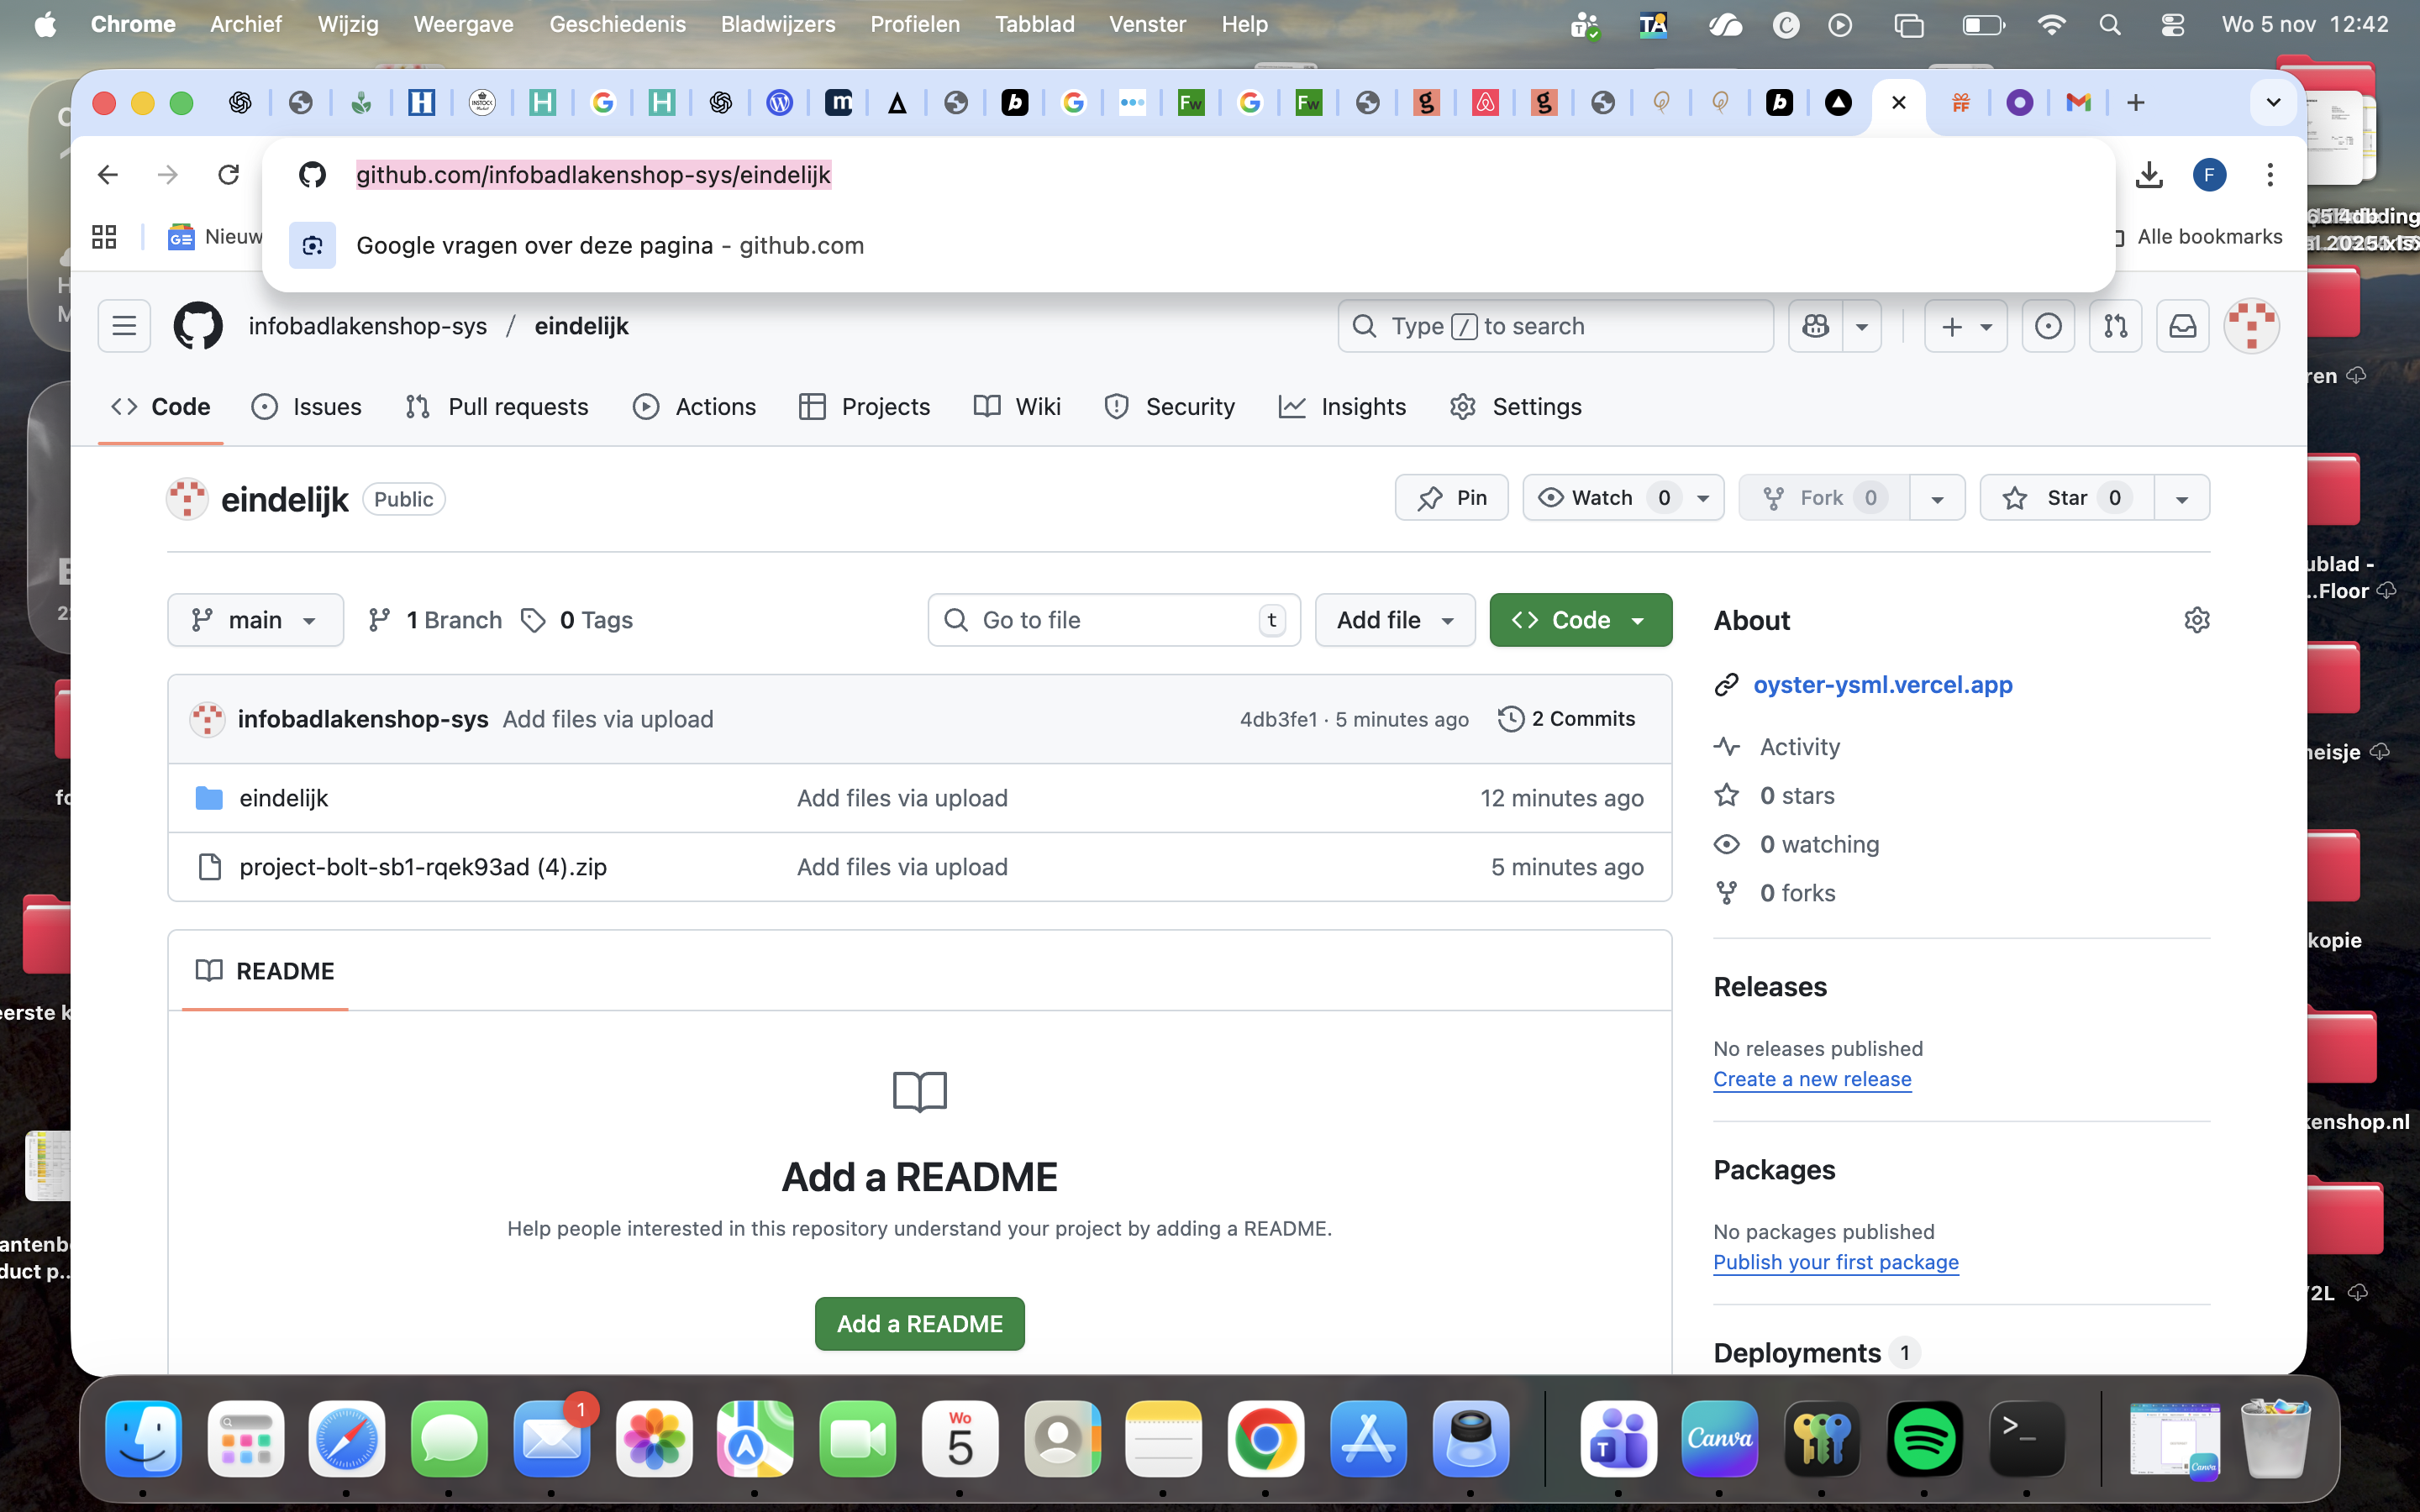Open the Bladwijzers menu
This screenshot has width=2420, height=1512.
point(777,24)
